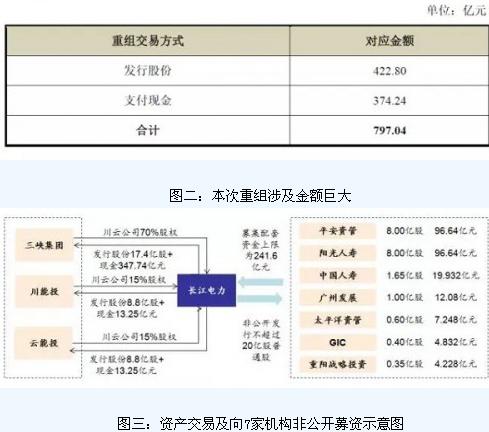The width and height of the screenshot is (489, 432).
Task: Click '96.64亿元' in the 平安资管 row
Action: (x=455, y=231)
